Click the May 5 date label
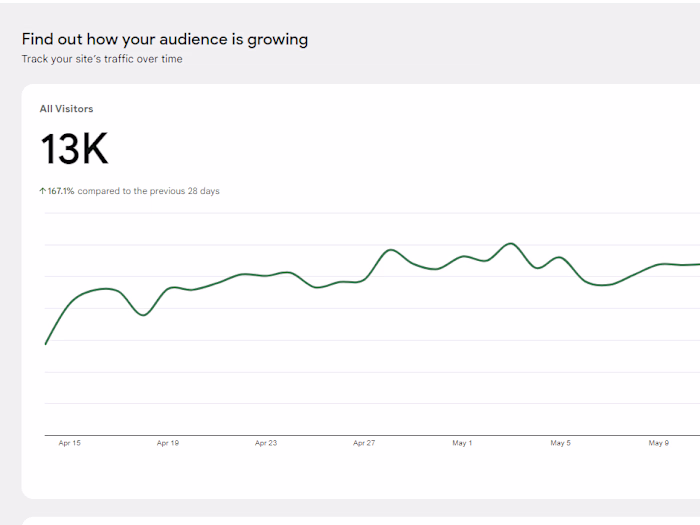Image resolution: width=700 pixels, height=525 pixels. [560, 443]
